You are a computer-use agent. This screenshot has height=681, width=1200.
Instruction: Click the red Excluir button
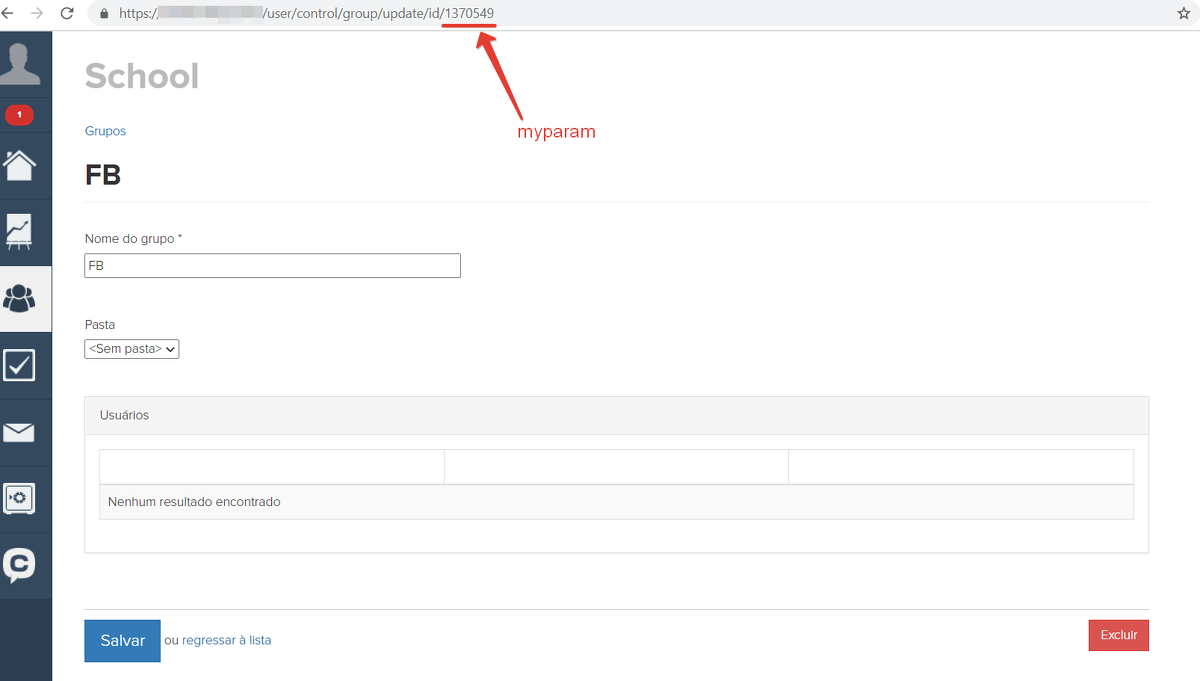pos(1118,635)
